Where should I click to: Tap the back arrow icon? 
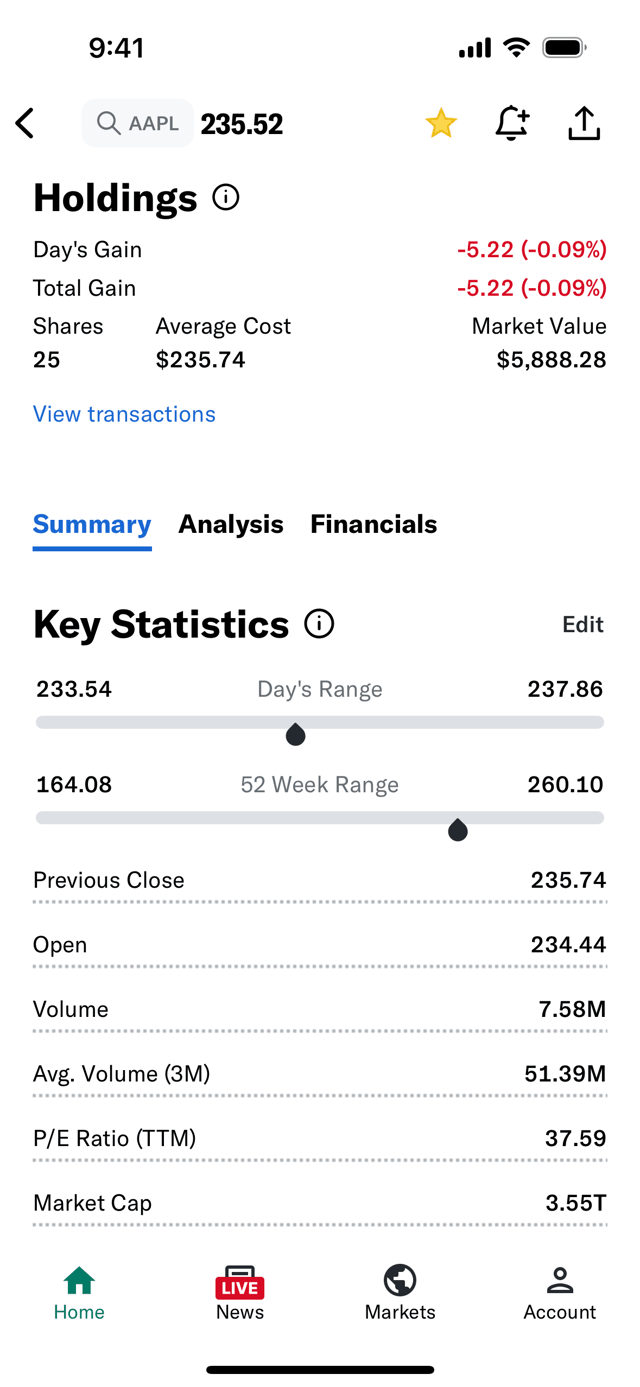(x=25, y=124)
